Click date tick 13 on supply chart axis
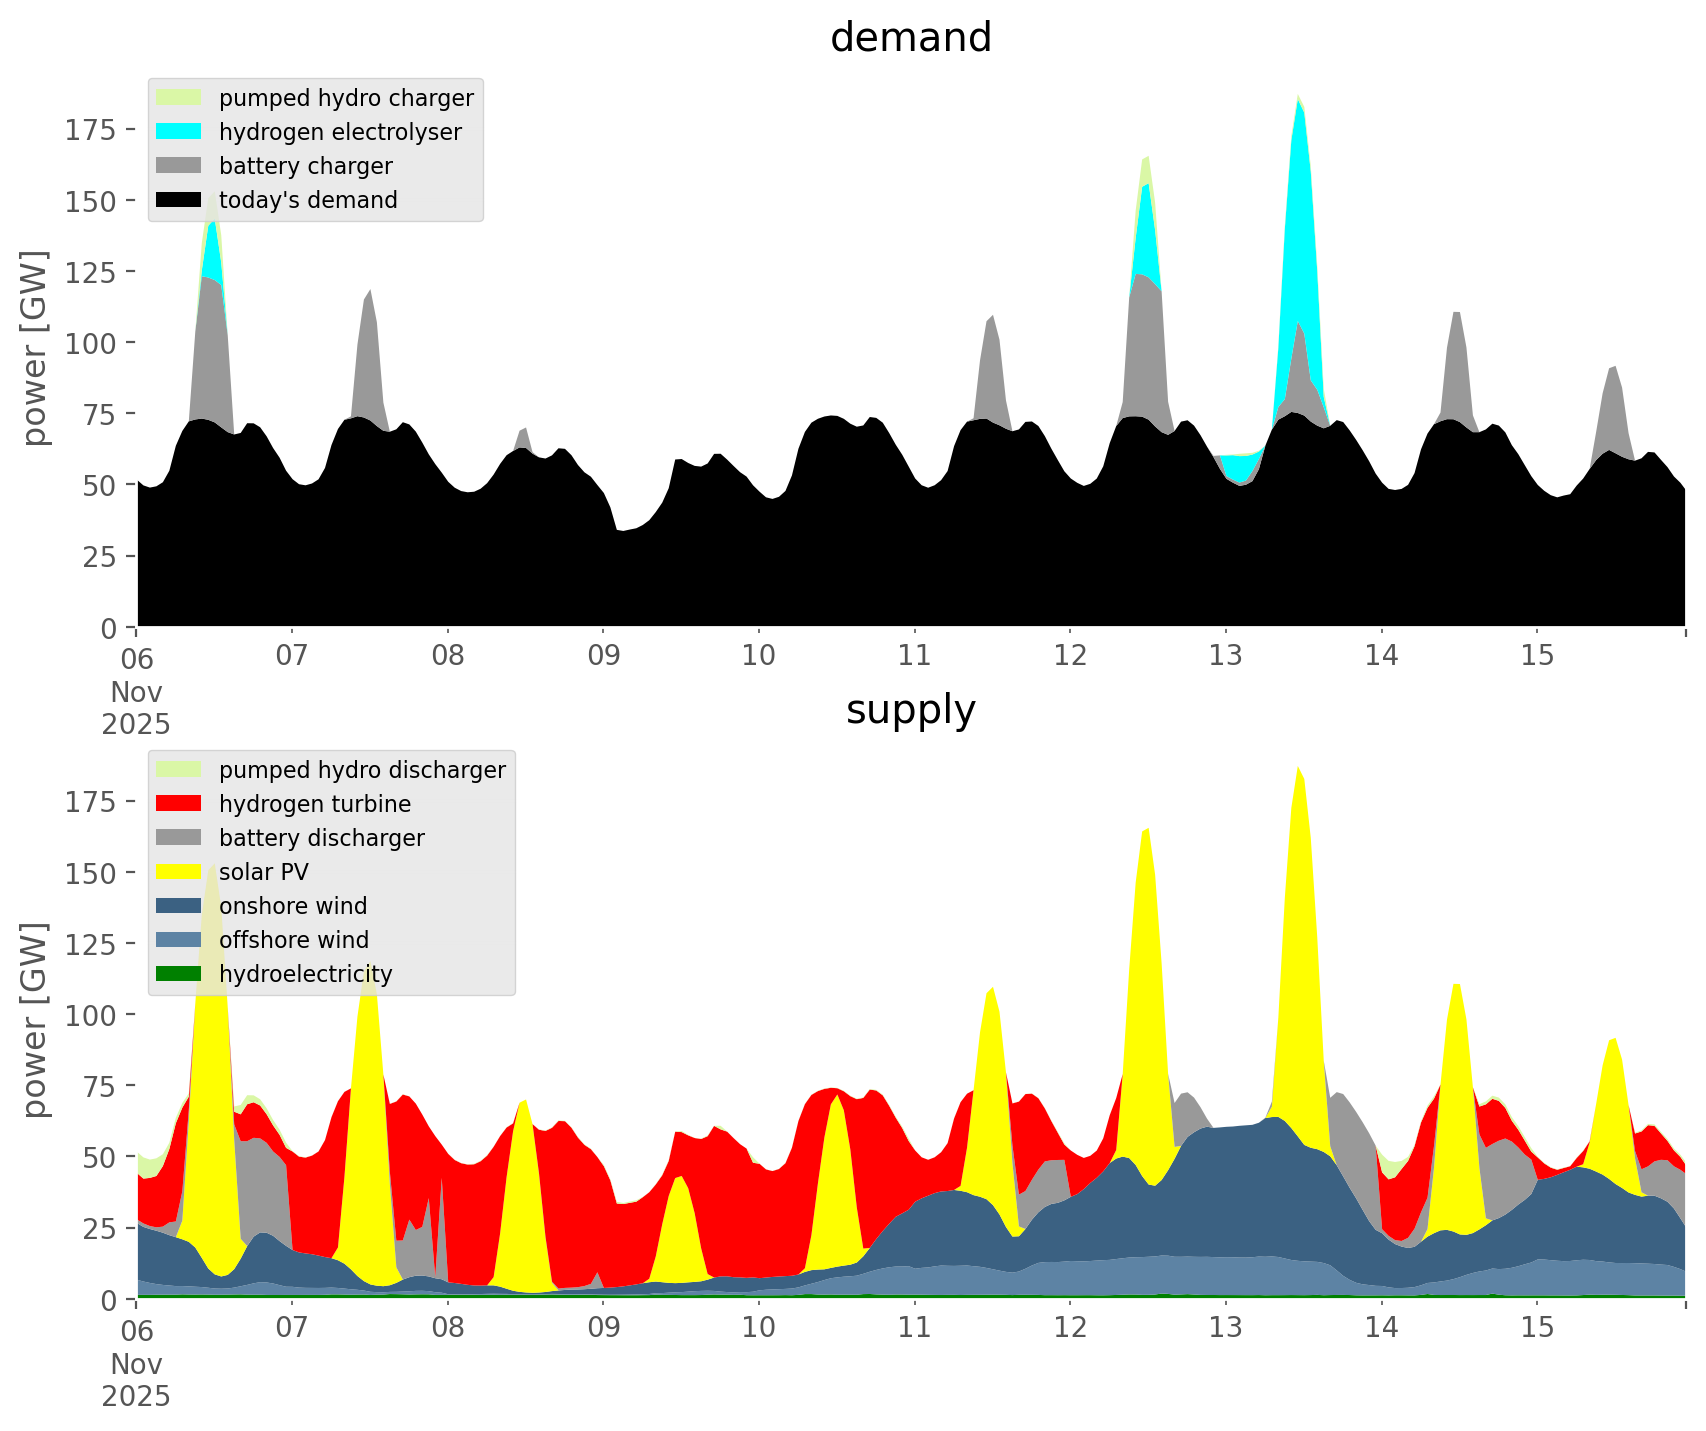 pyautogui.click(x=1225, y=1328)
